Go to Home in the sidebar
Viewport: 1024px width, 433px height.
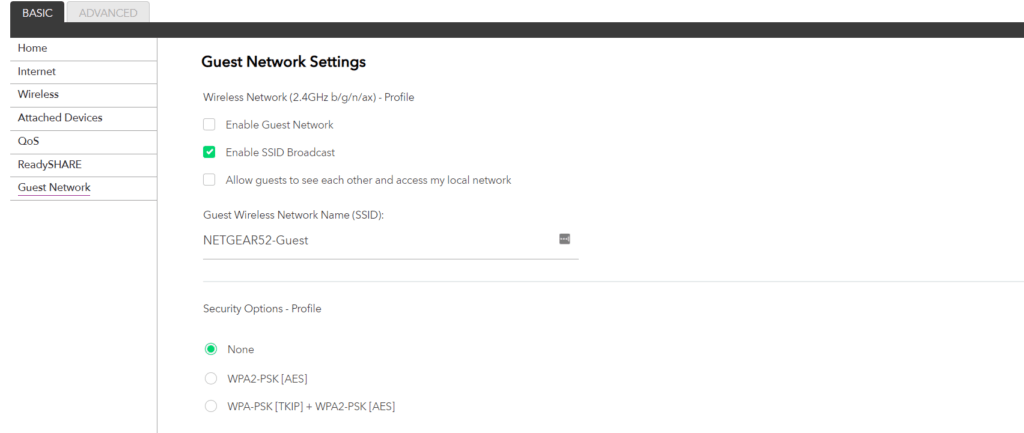(x=33, y=48)
